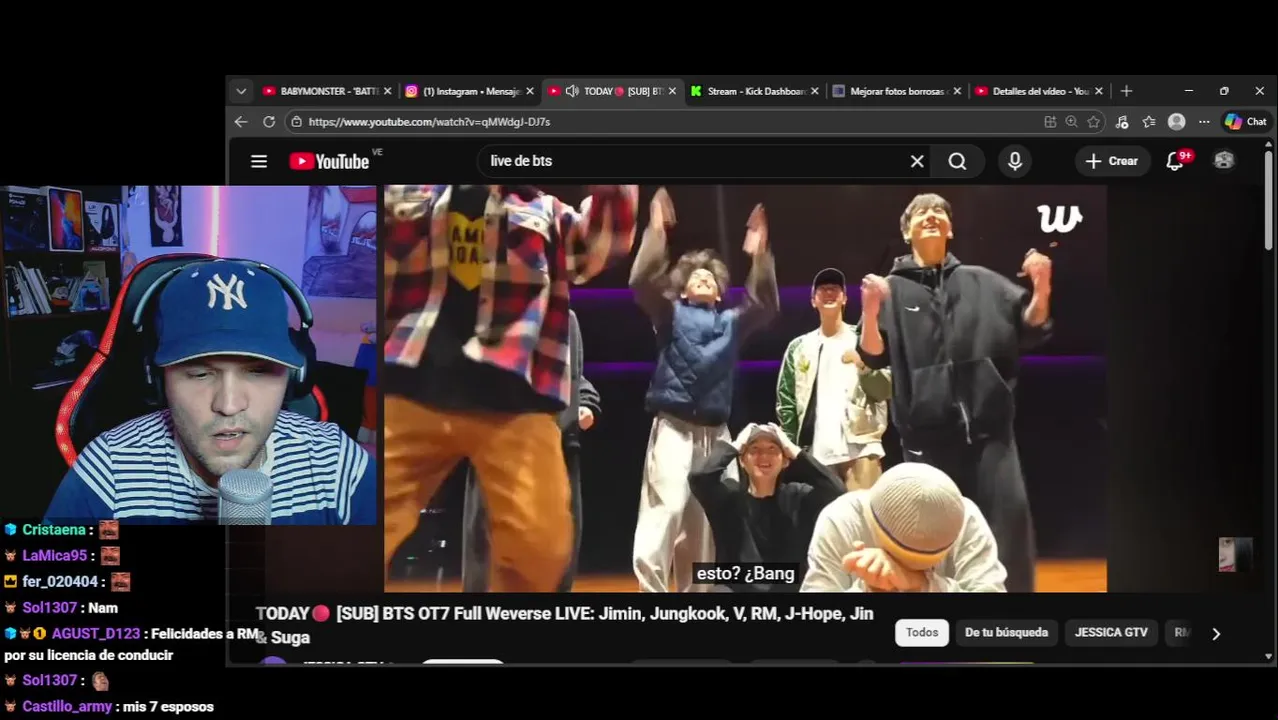
Task: Close the TODAY BTS tab
Action: coord(672,91)
